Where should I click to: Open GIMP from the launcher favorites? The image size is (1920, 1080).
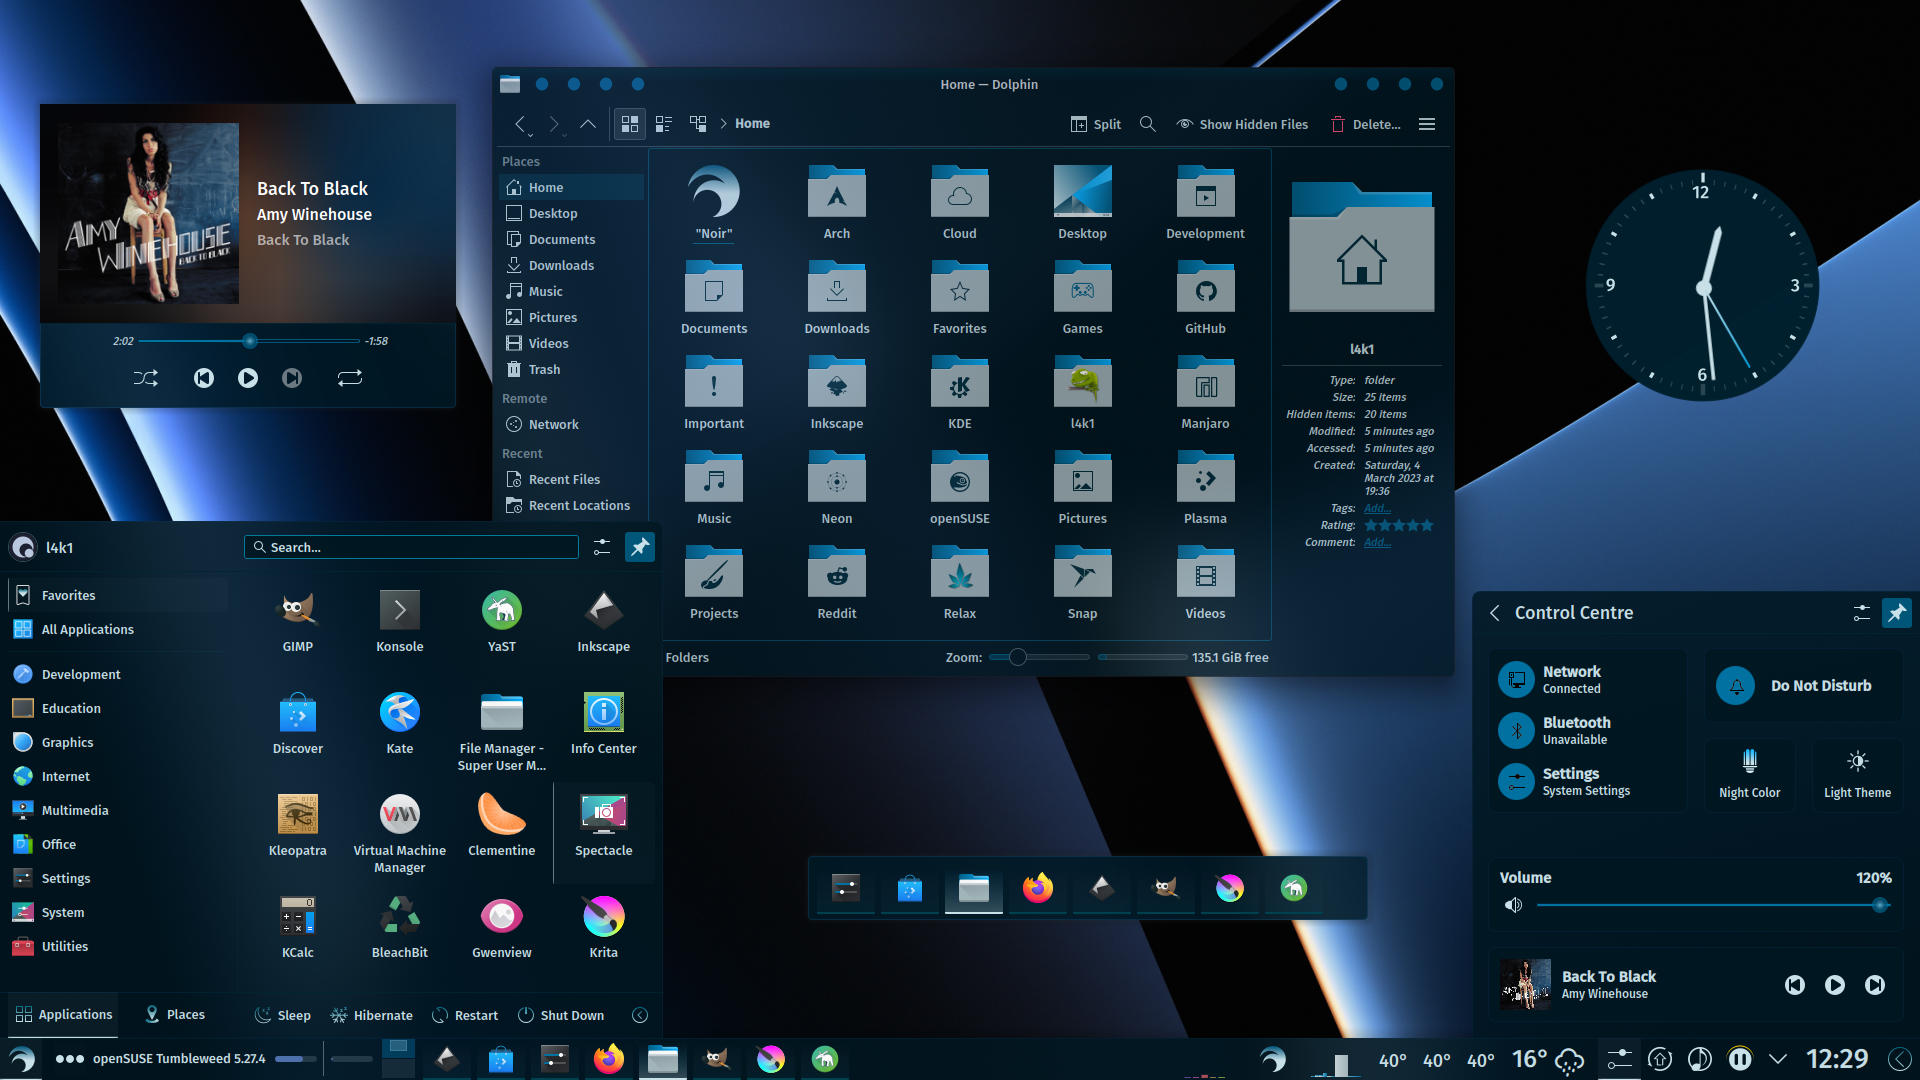297,621
